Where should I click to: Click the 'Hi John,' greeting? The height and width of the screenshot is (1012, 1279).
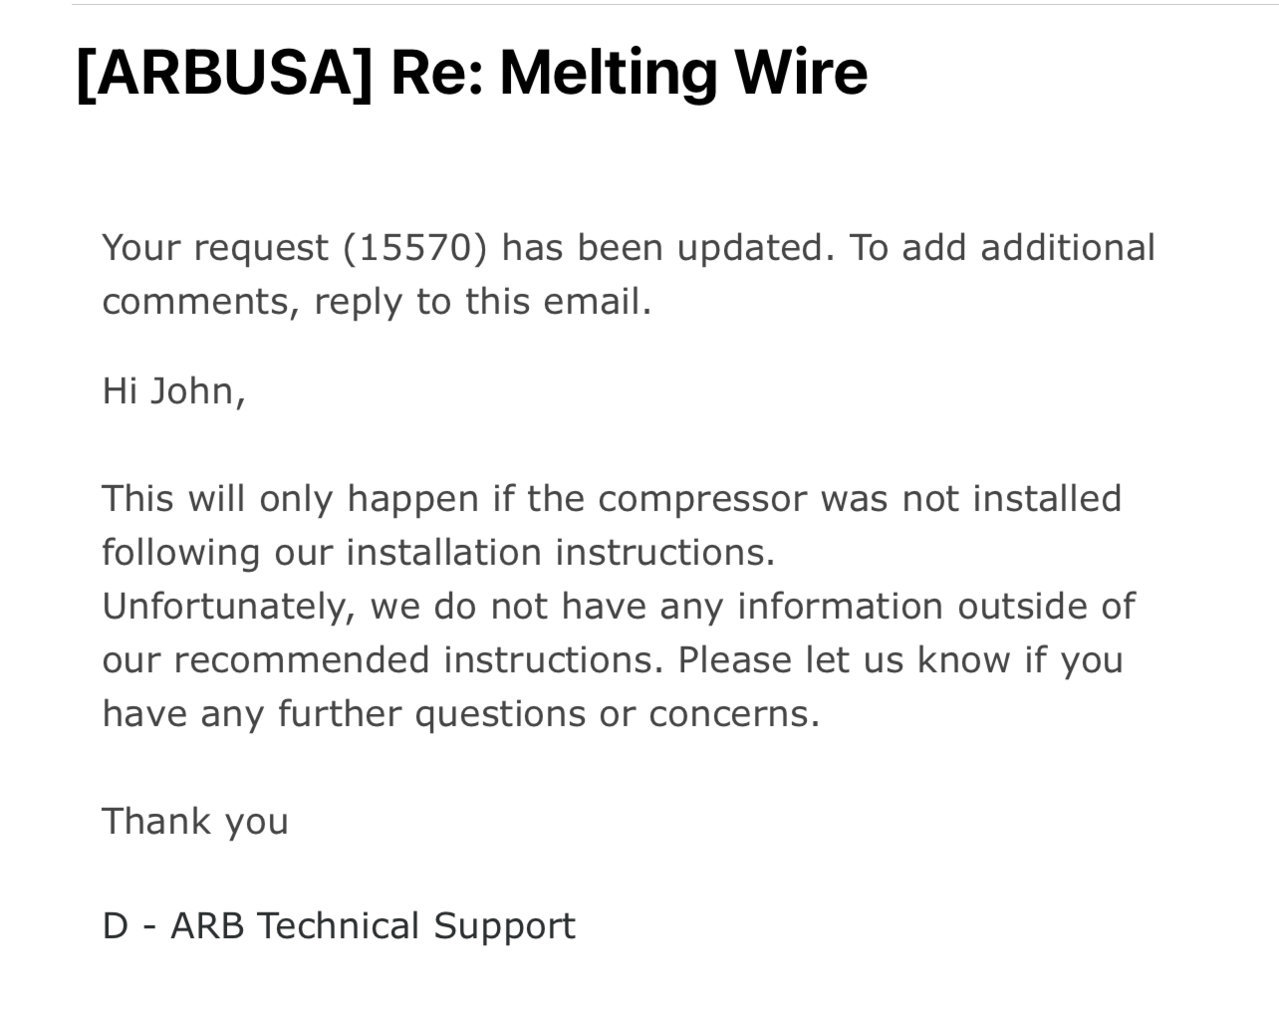click(174, 391)
